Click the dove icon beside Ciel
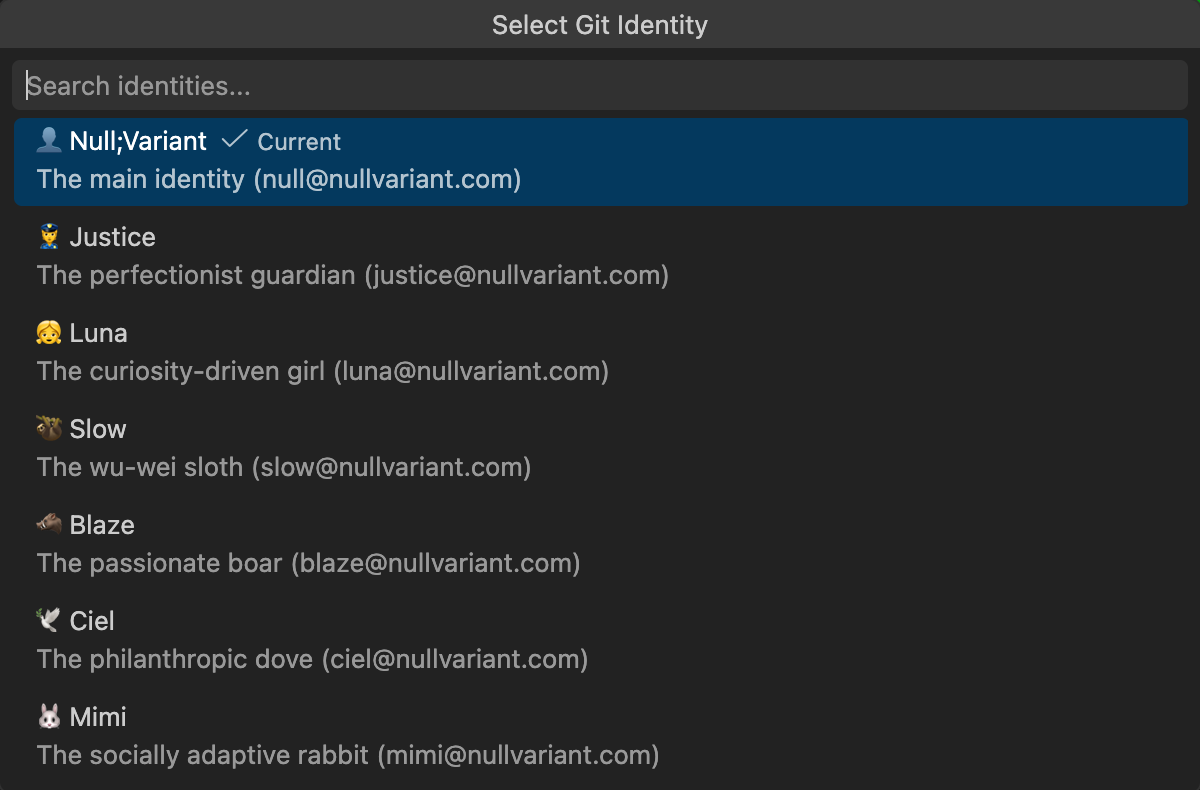Viewport: 1200px width, 790px height. click(x=49, y=620)
